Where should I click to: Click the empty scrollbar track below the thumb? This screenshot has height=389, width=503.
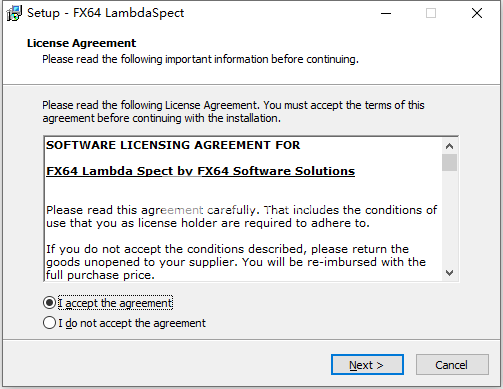[x=449, y=218]
